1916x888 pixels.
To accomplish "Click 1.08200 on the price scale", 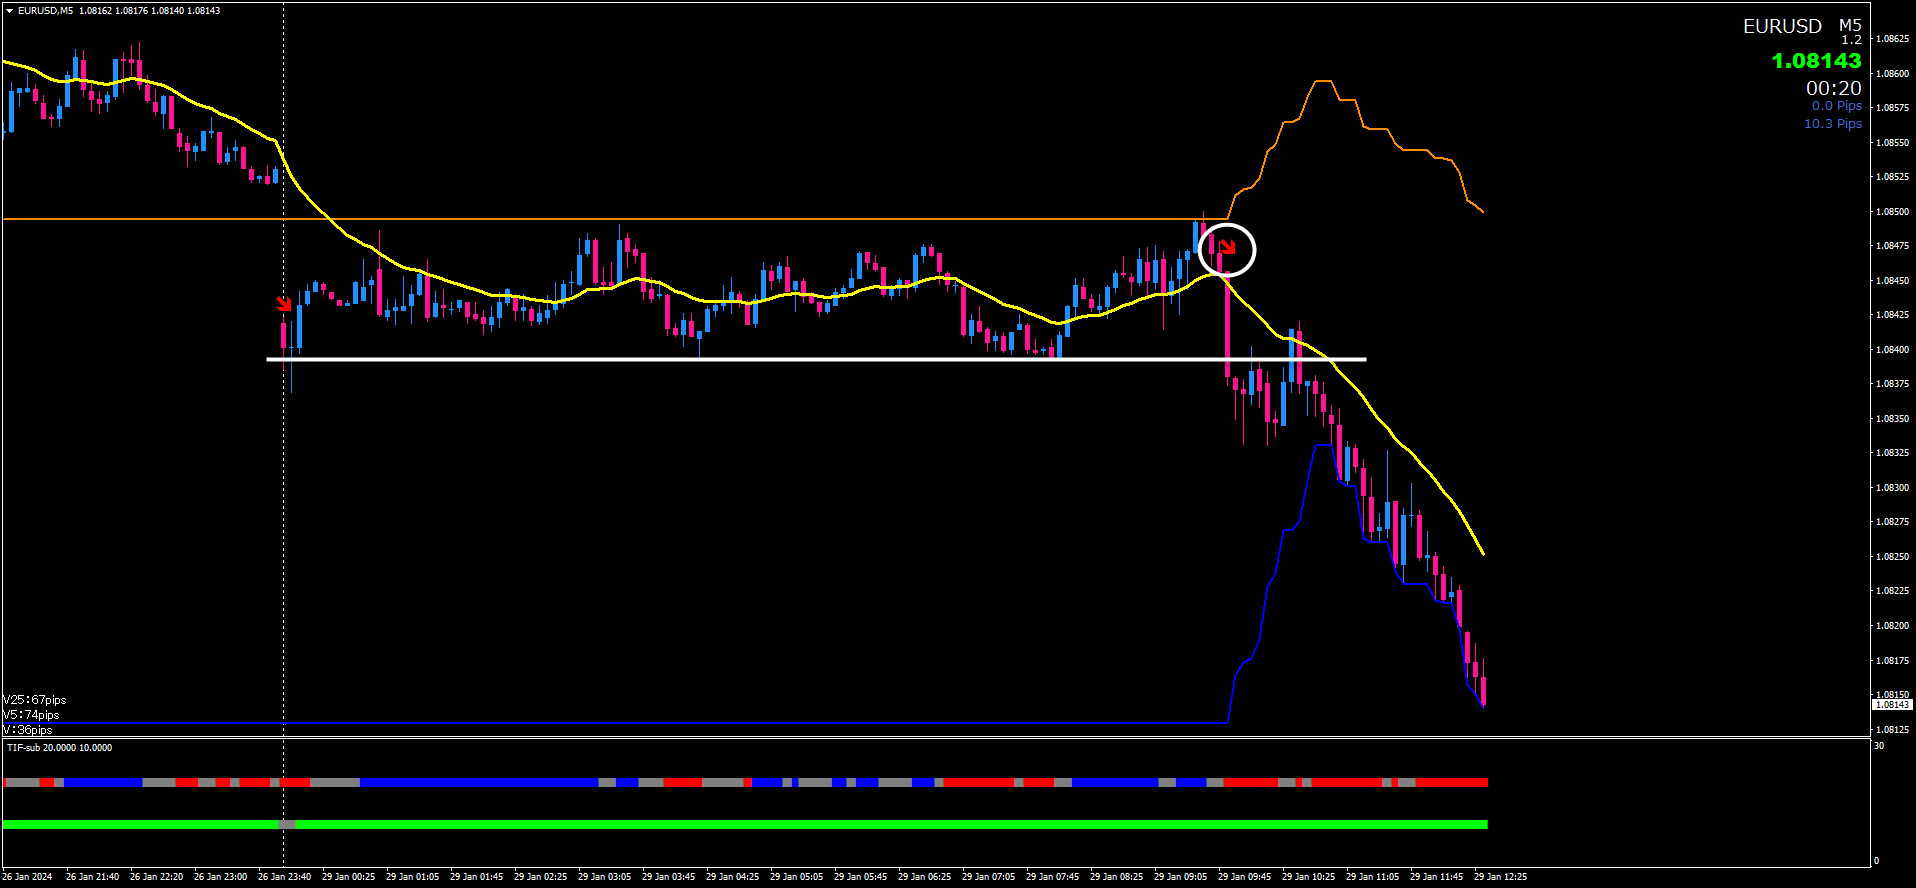I will [1892, 626].
